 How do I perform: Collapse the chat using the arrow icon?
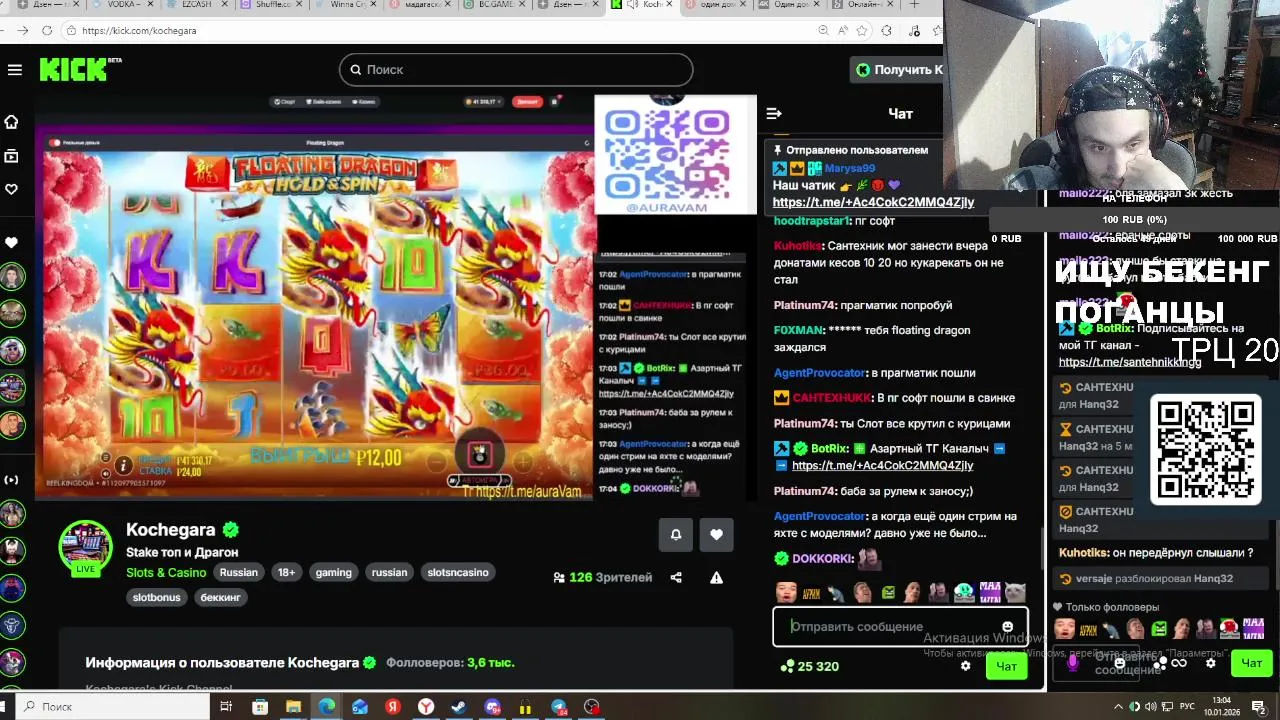pos(774,113)
